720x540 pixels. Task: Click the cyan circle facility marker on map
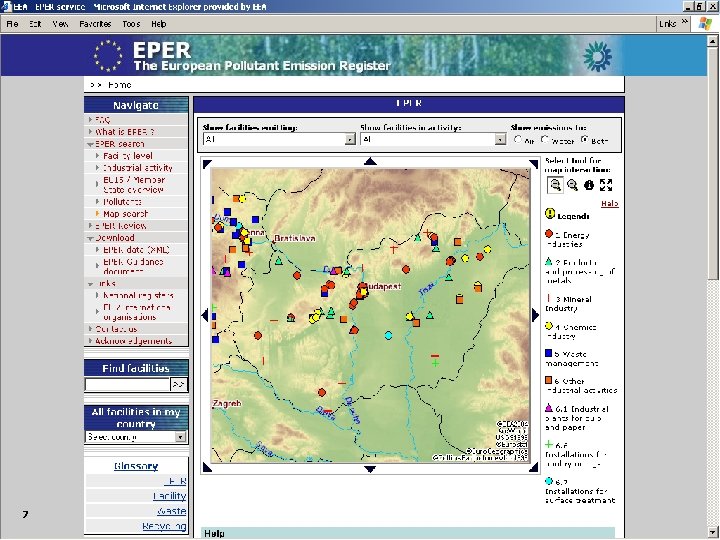click(388, 336)
